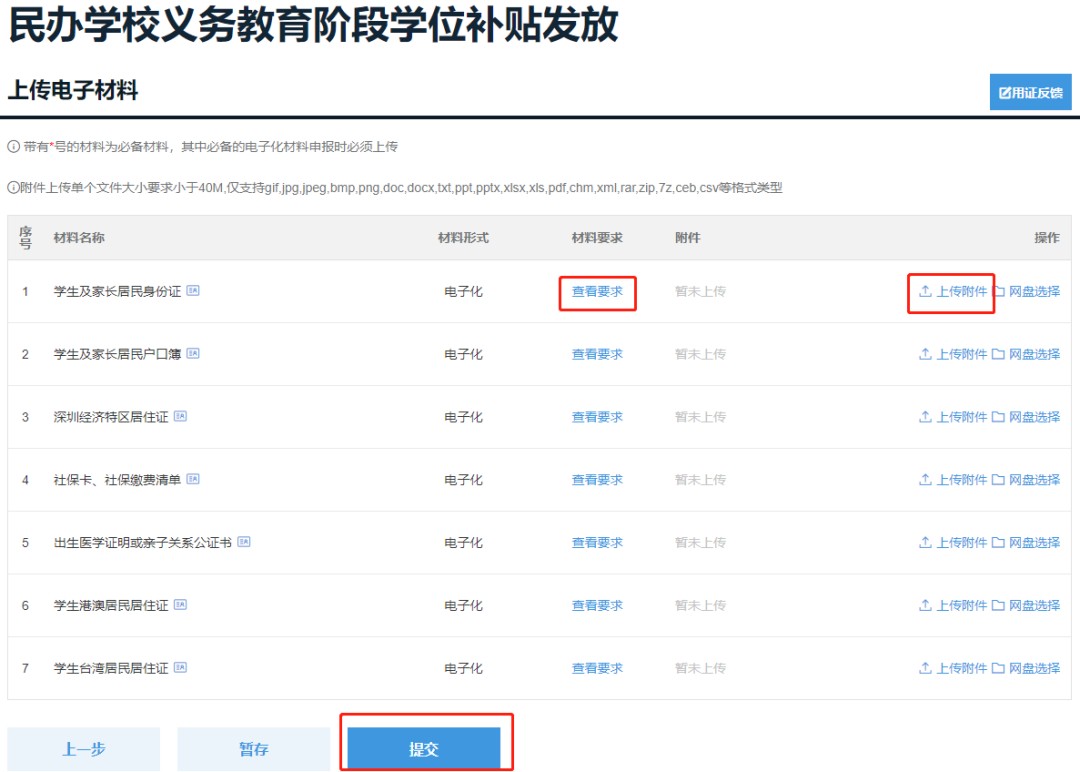Upload attachment (上传附件) for 学生及家长居民身份证
The height and width of the screenshot is (772, 1080).
coord(953,292)
